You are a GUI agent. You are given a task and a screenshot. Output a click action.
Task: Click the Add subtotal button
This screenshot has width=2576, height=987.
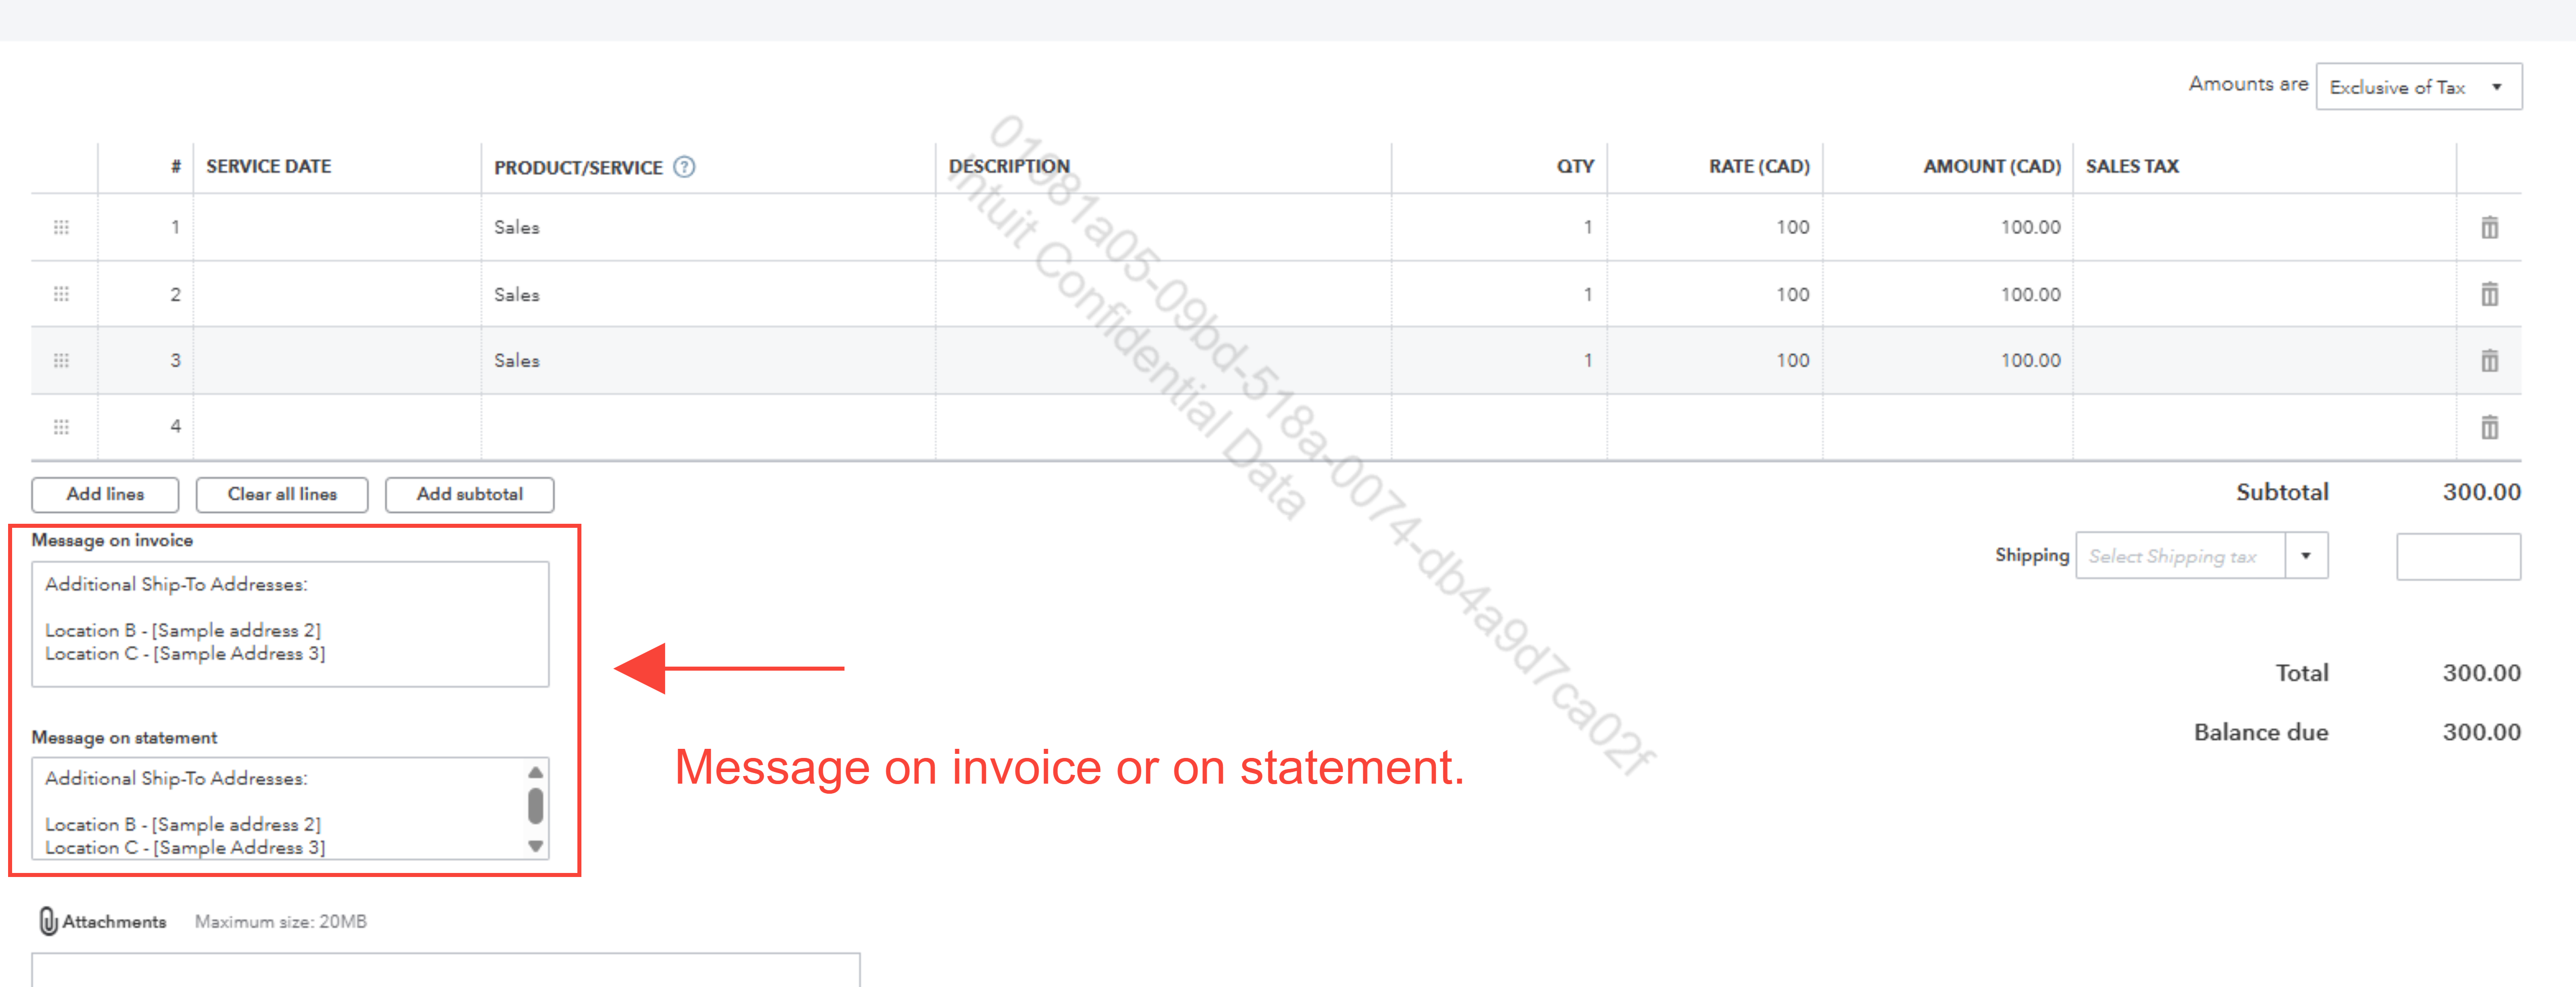tap(469, 494)
